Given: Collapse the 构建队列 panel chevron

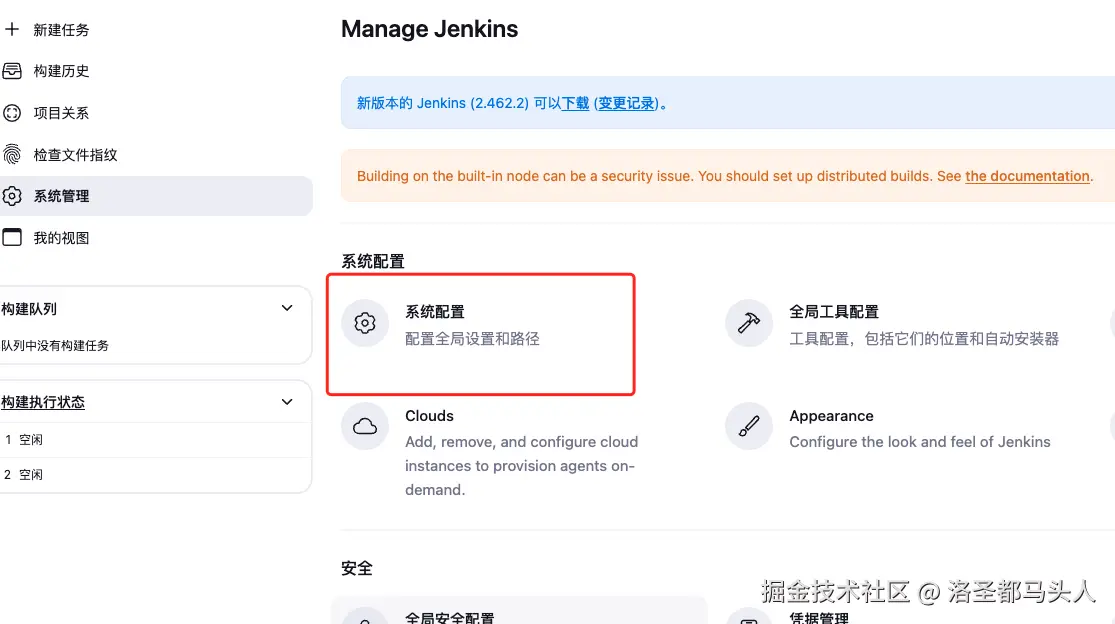Looking at the screenshot, I should click(287, 308).
